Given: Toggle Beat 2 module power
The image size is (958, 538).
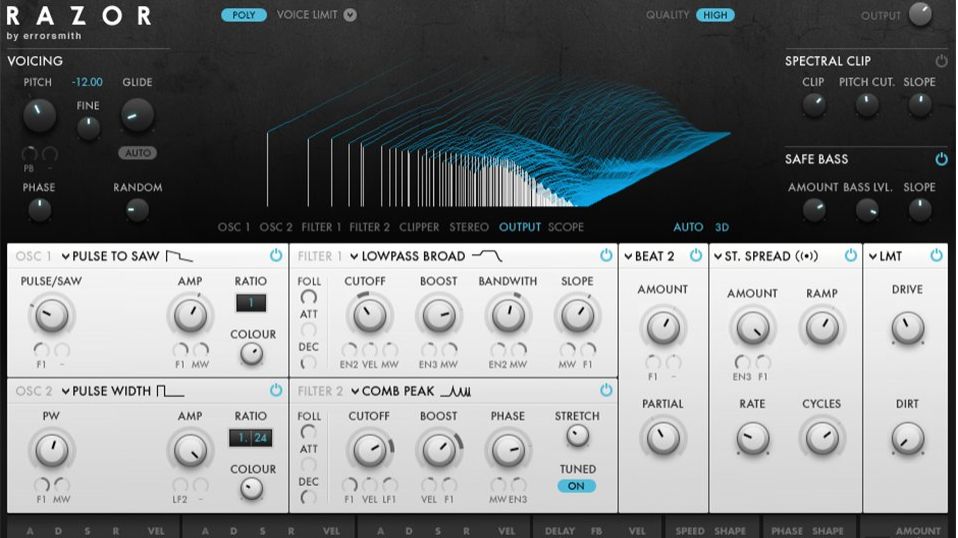Looking at the screenshot, I should 696,255.
